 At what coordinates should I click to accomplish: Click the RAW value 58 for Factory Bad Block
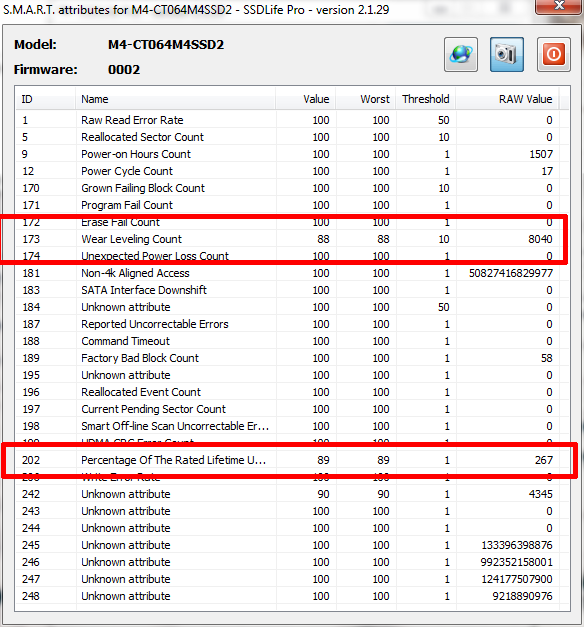coord(547,358)
